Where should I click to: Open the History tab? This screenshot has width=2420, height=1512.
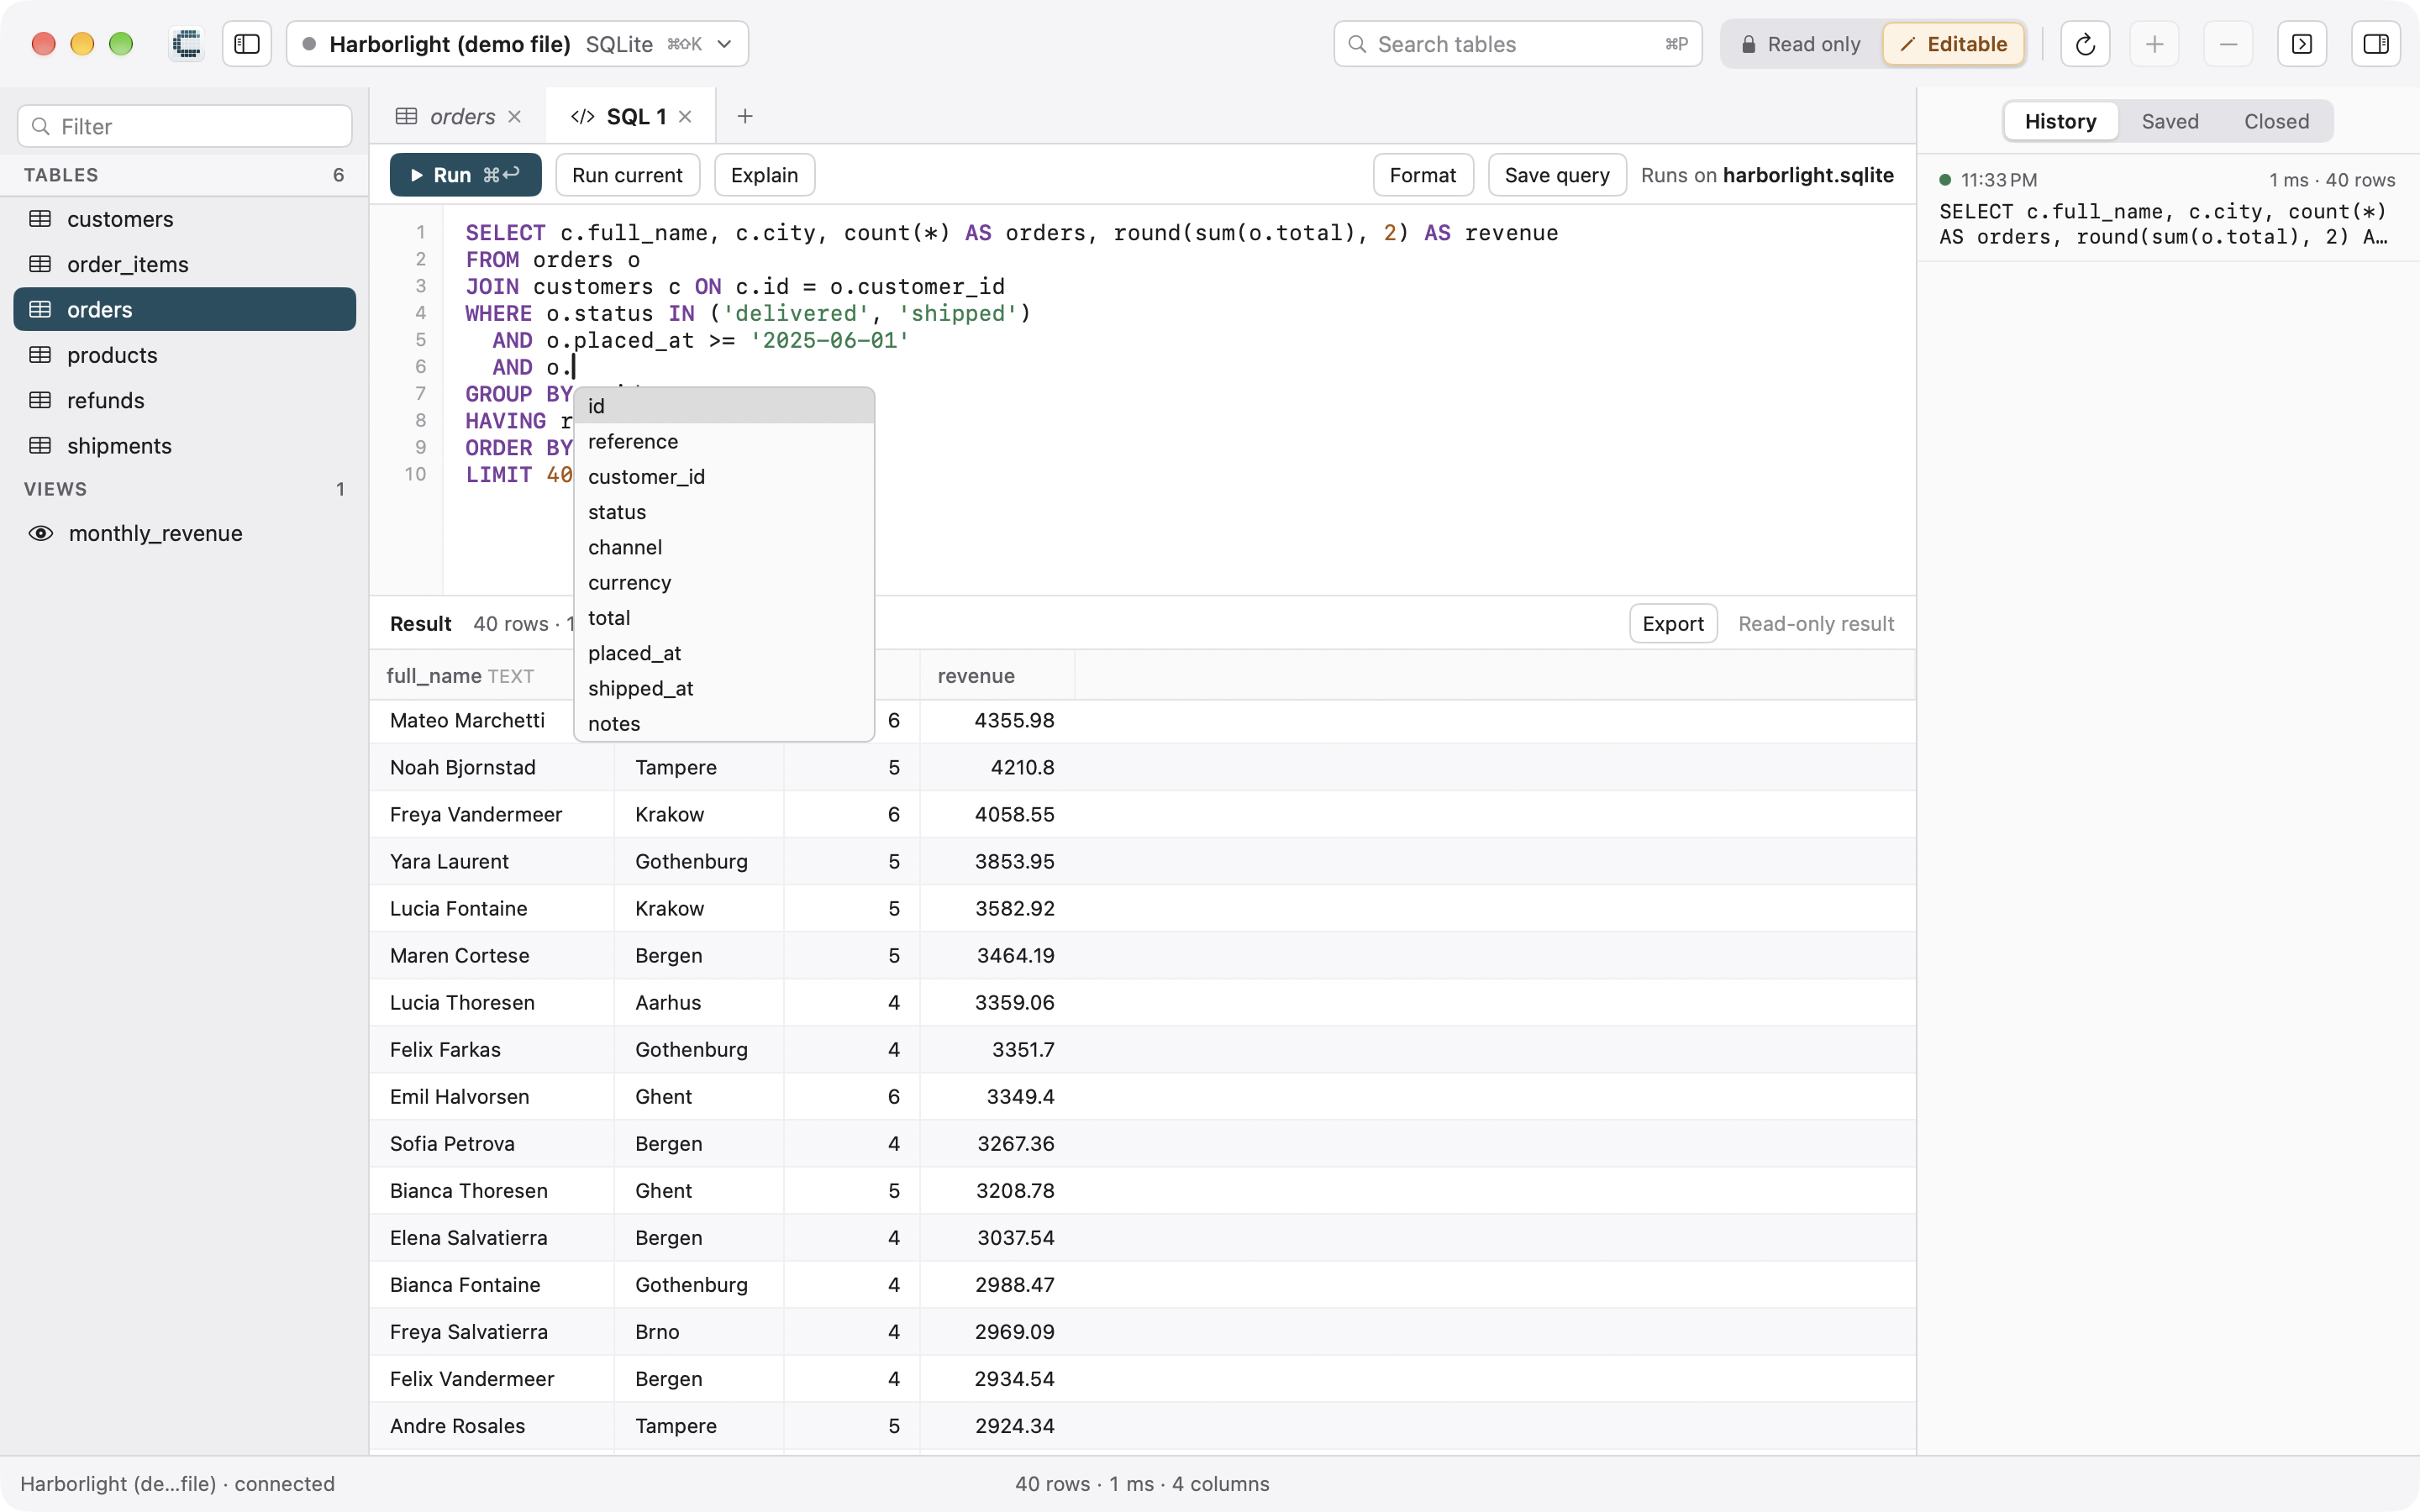coord(2060,121)
